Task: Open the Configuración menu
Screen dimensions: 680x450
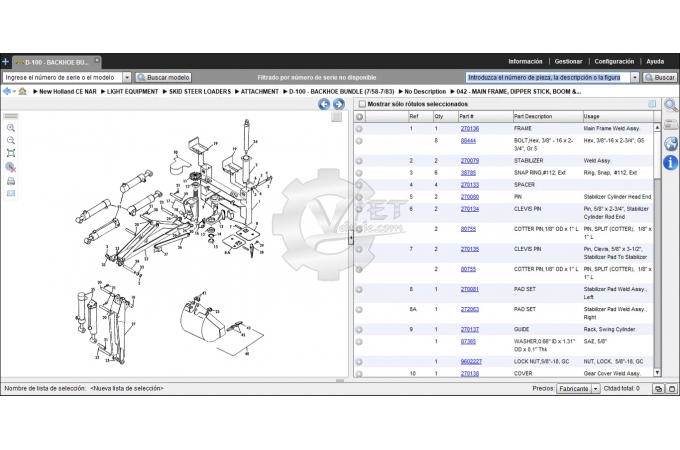Action: click(614, 62)
